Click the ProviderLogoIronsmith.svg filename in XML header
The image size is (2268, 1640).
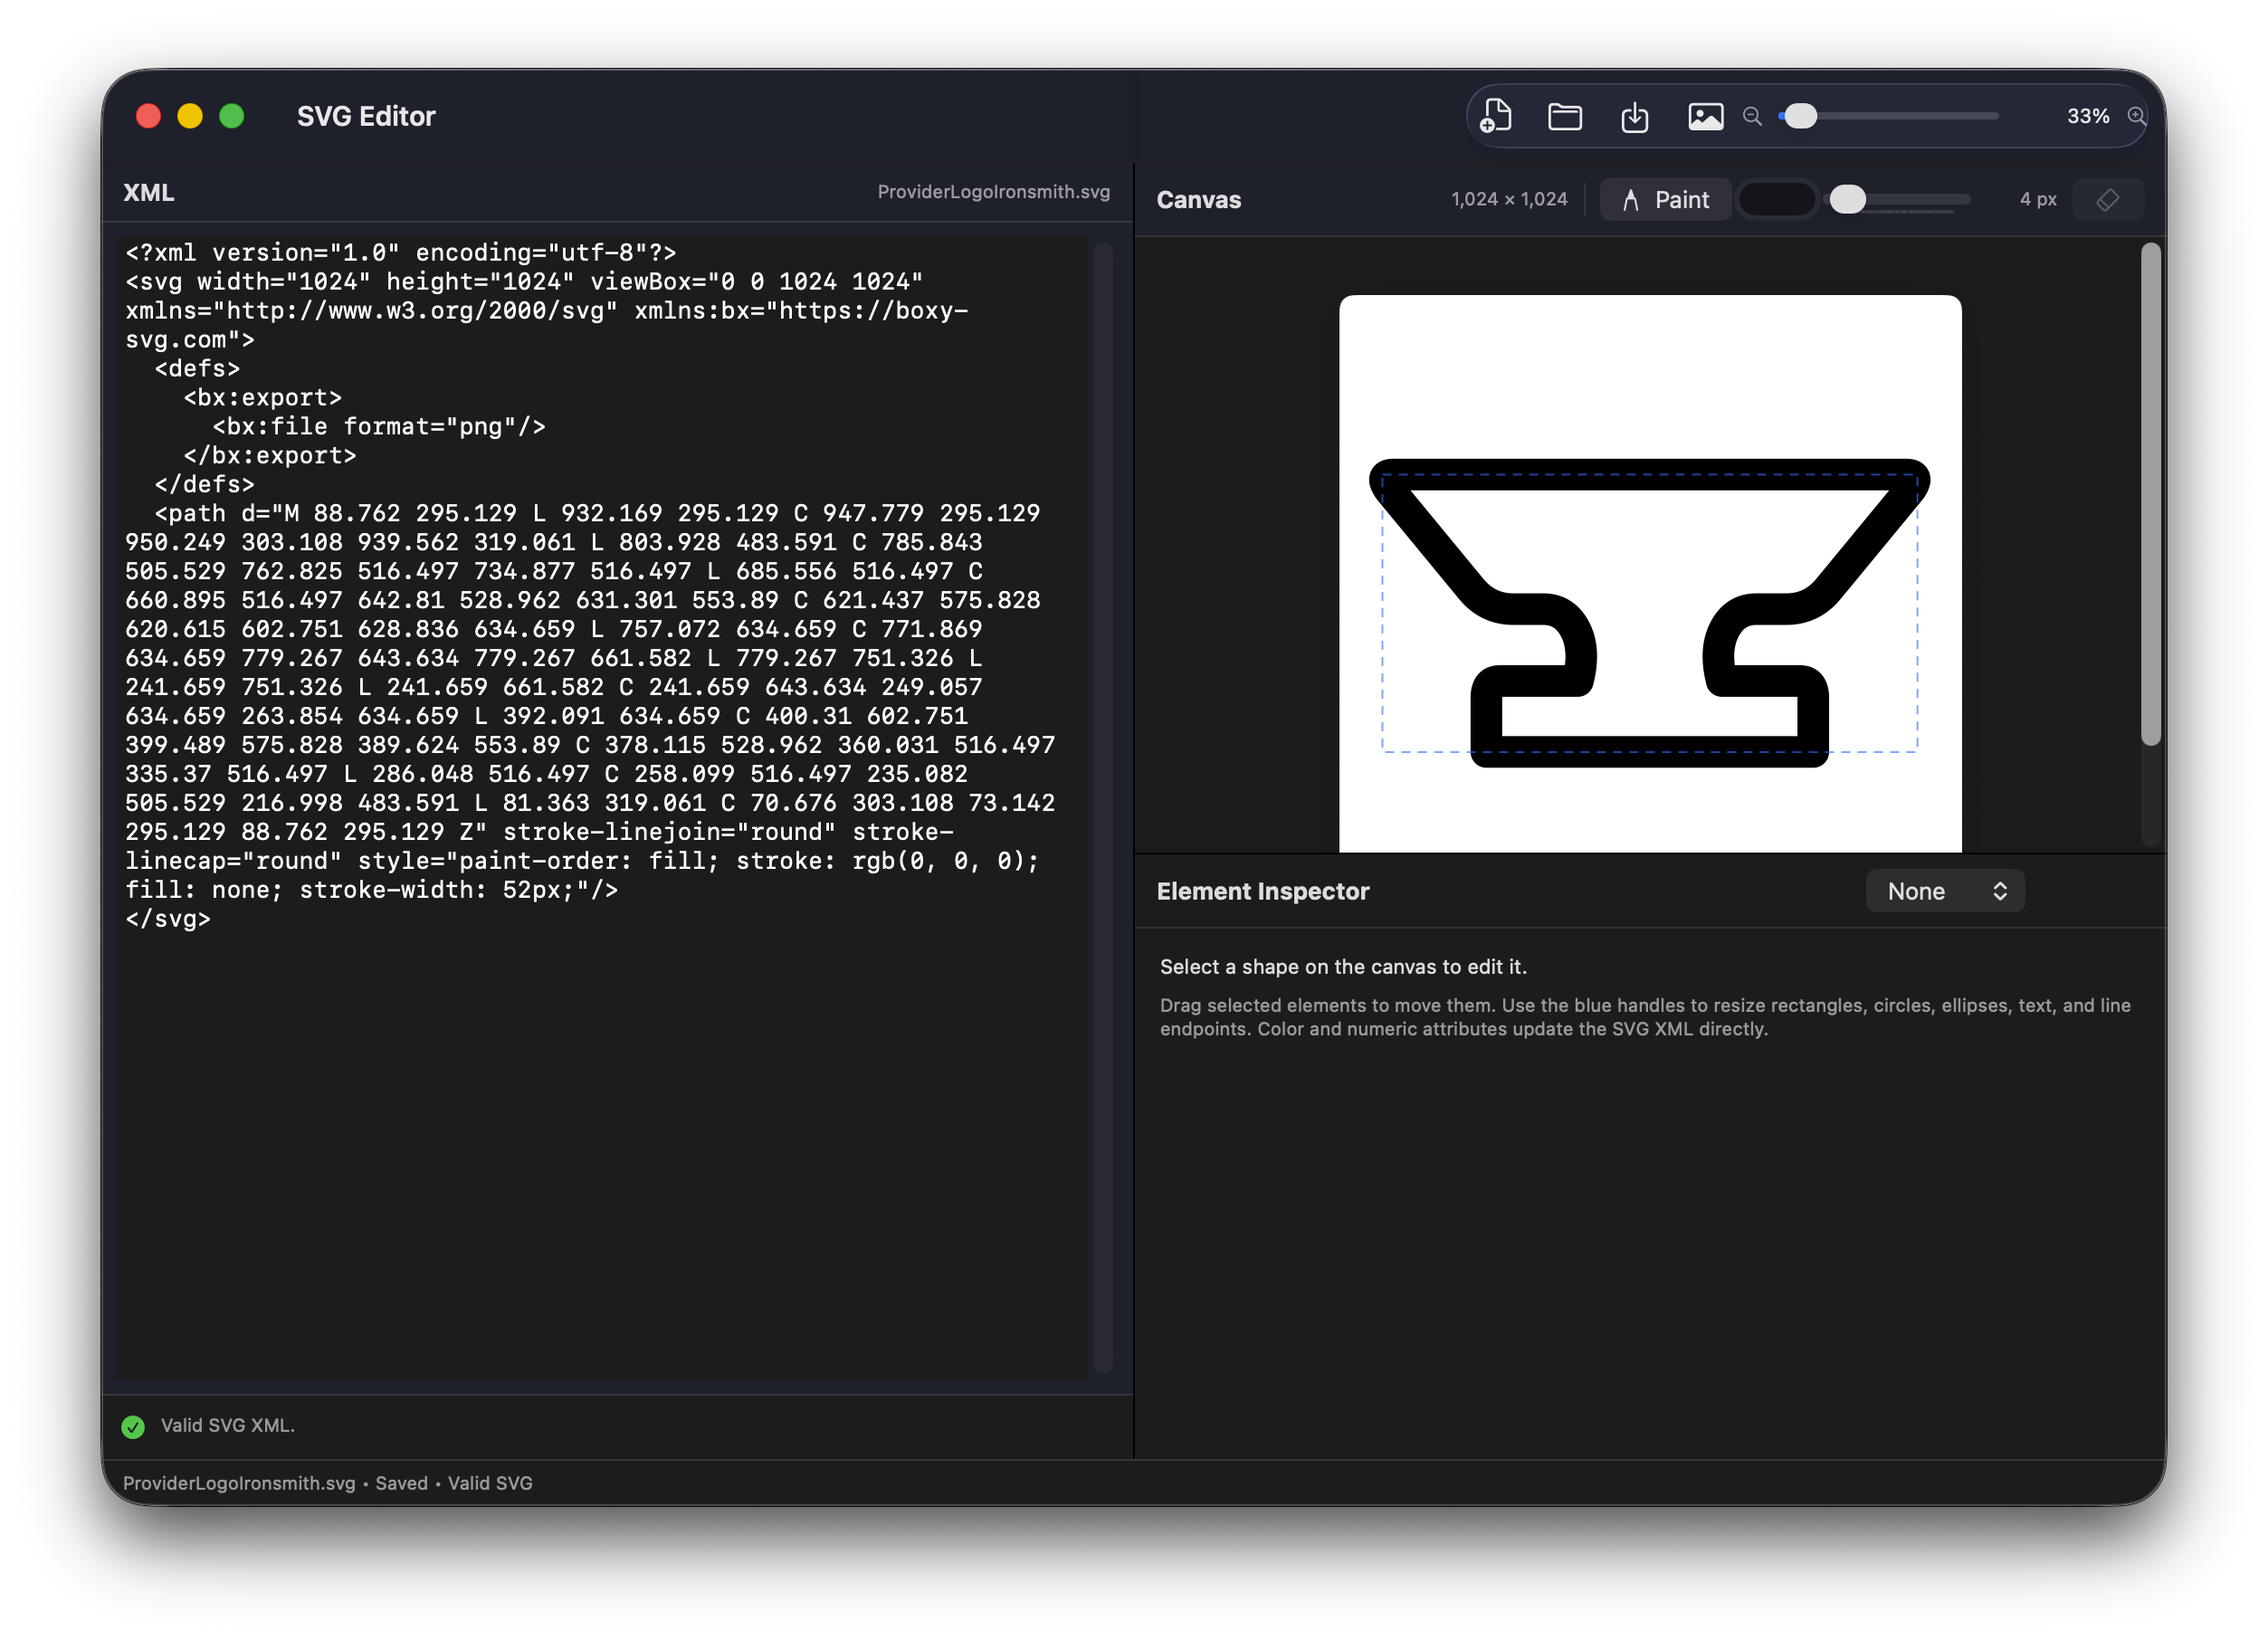(993, 192)
